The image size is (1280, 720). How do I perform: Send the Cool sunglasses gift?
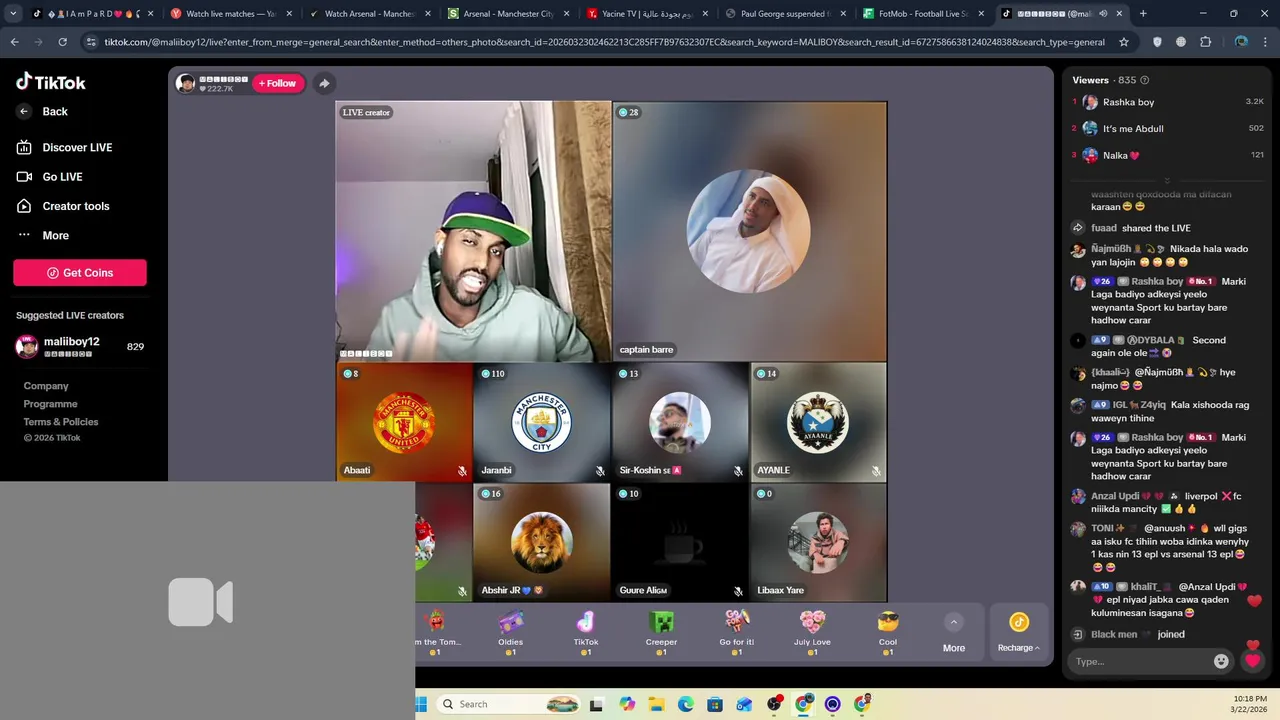pos(888,632)
